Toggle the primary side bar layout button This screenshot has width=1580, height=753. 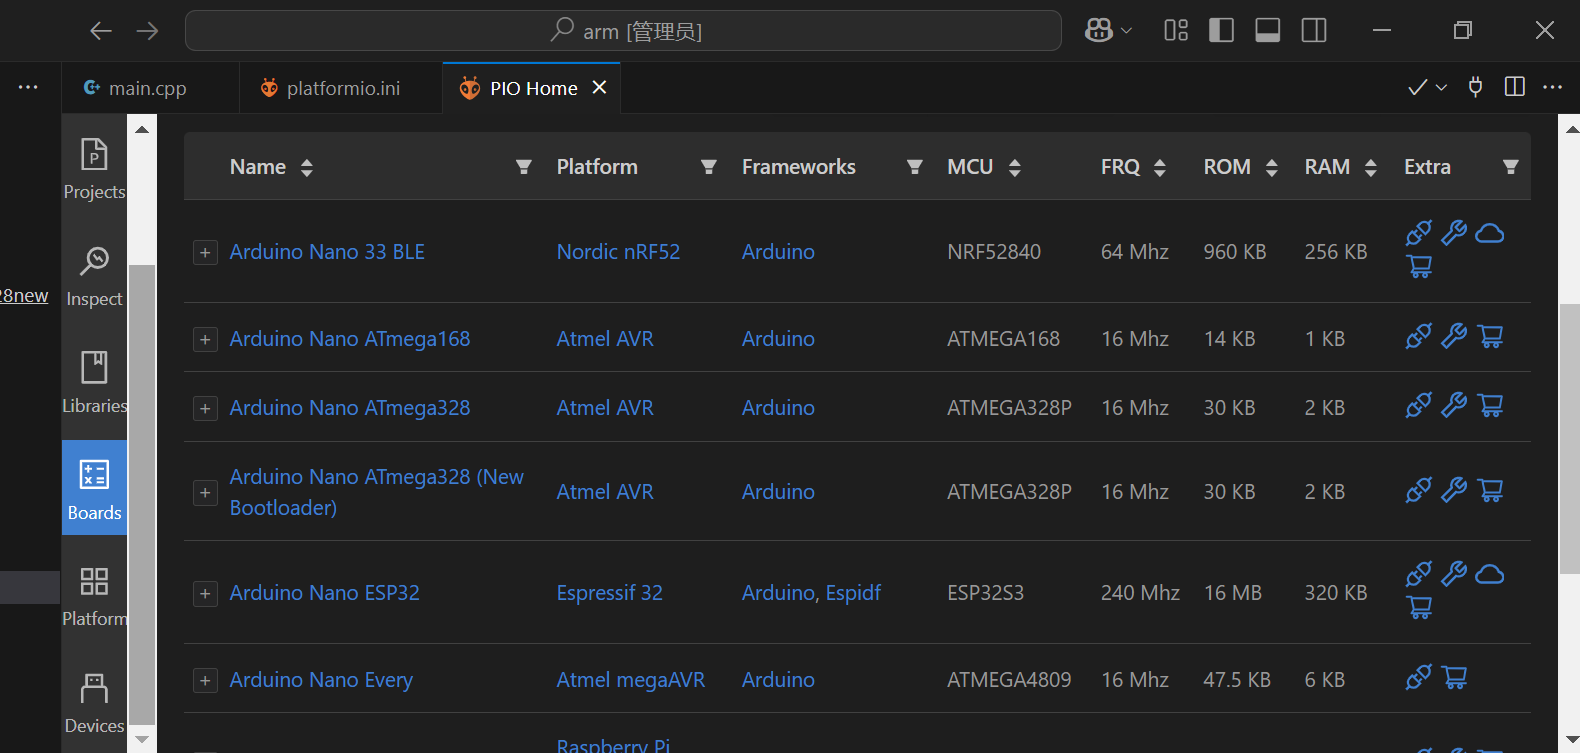pyautogui.click(x=1221, y=30)
